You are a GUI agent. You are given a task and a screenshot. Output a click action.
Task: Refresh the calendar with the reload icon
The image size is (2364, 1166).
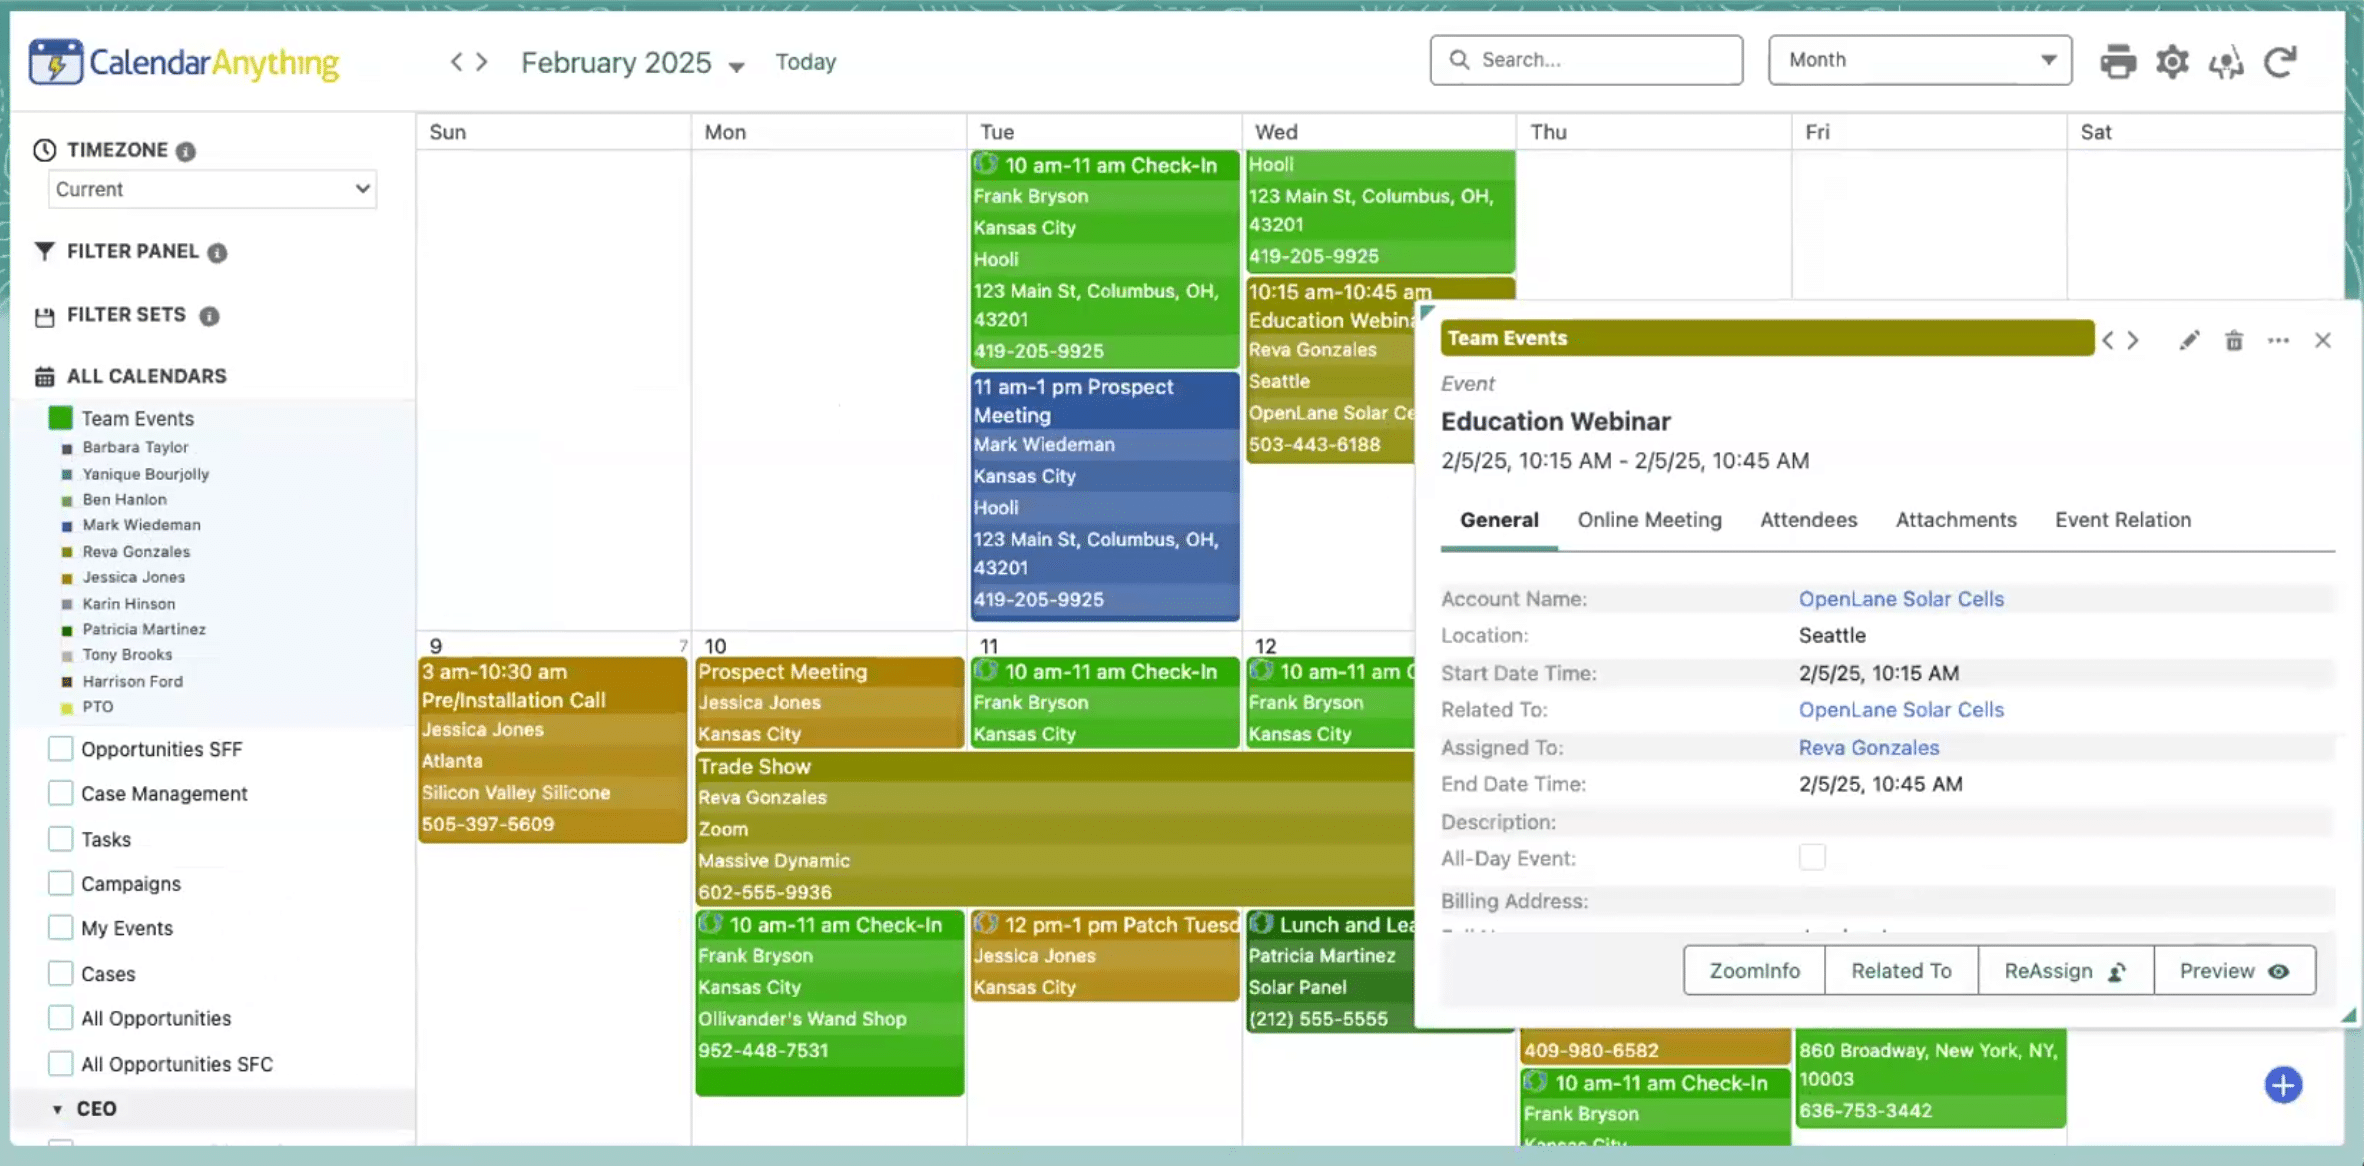click(2281, 62)
